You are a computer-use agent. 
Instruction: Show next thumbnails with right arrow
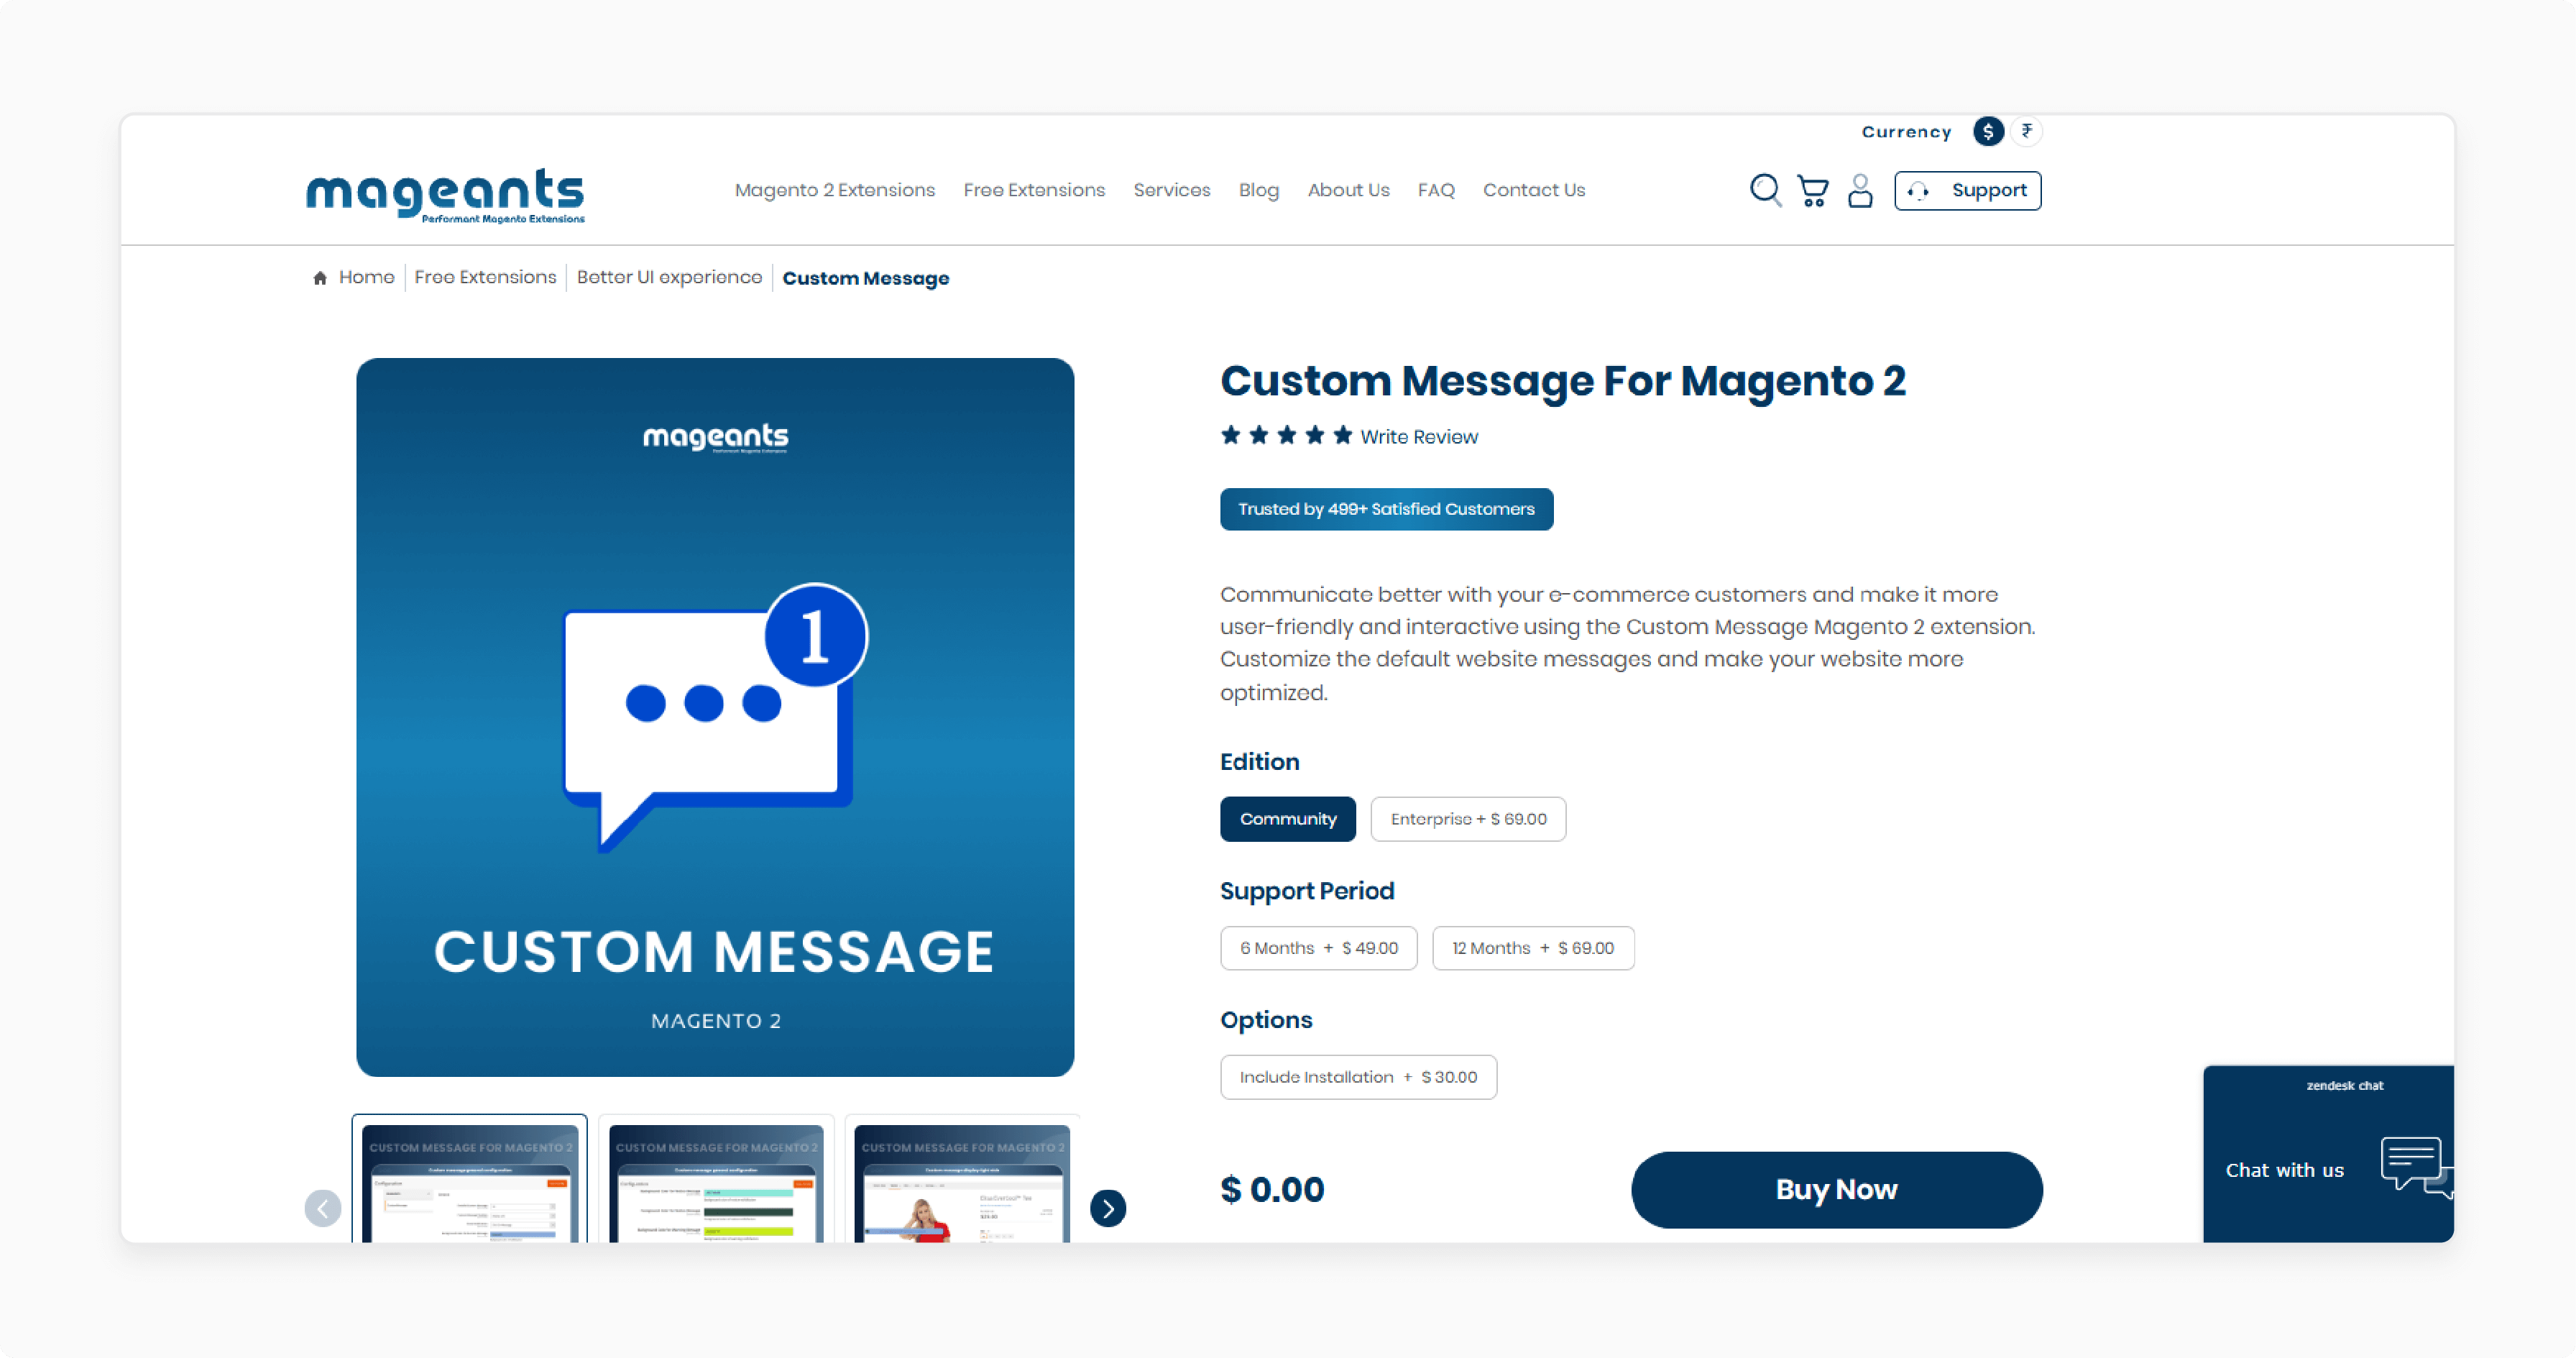[1108, 1209]
